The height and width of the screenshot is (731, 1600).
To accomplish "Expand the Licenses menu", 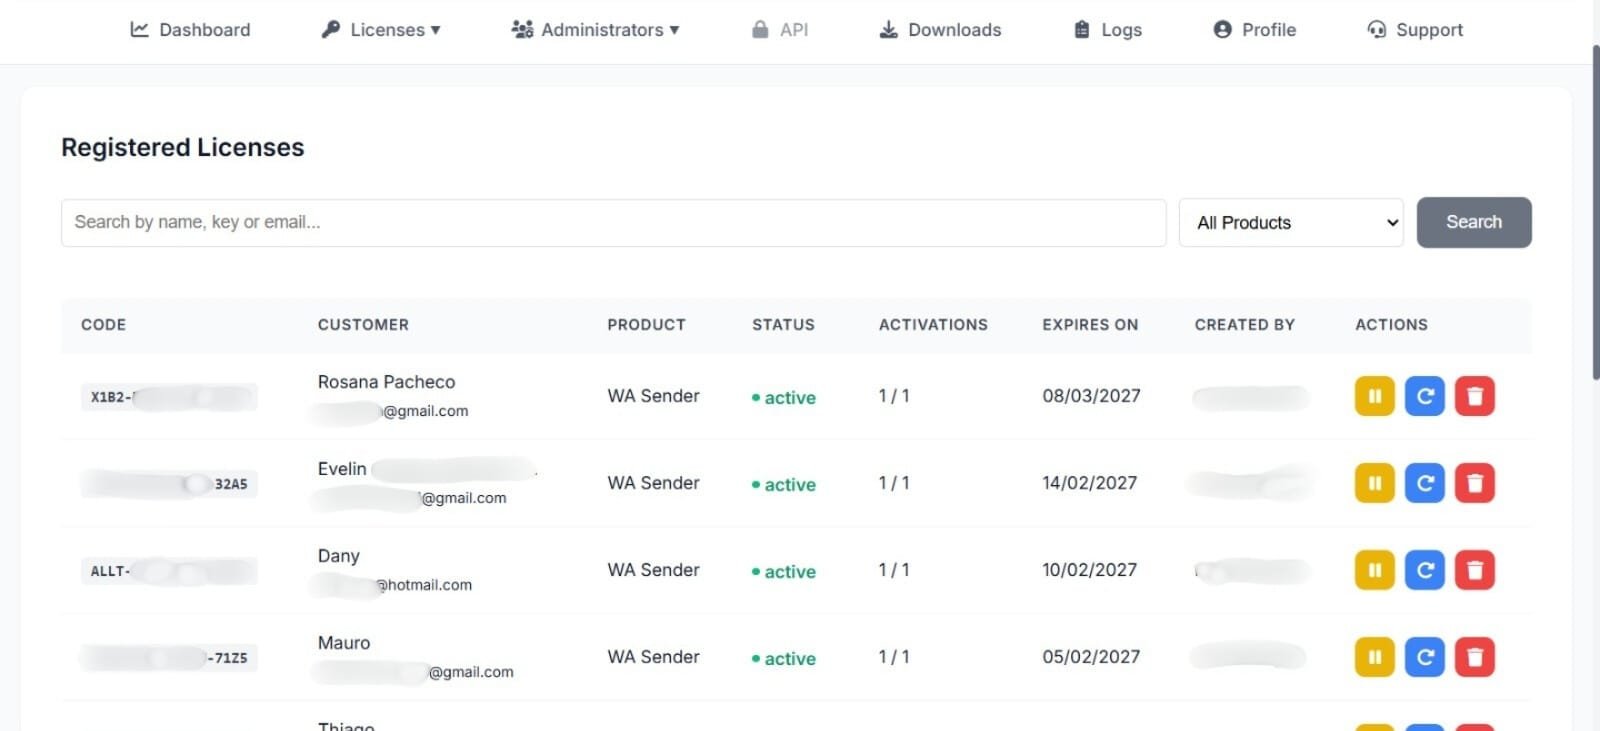I will [381, 30].
